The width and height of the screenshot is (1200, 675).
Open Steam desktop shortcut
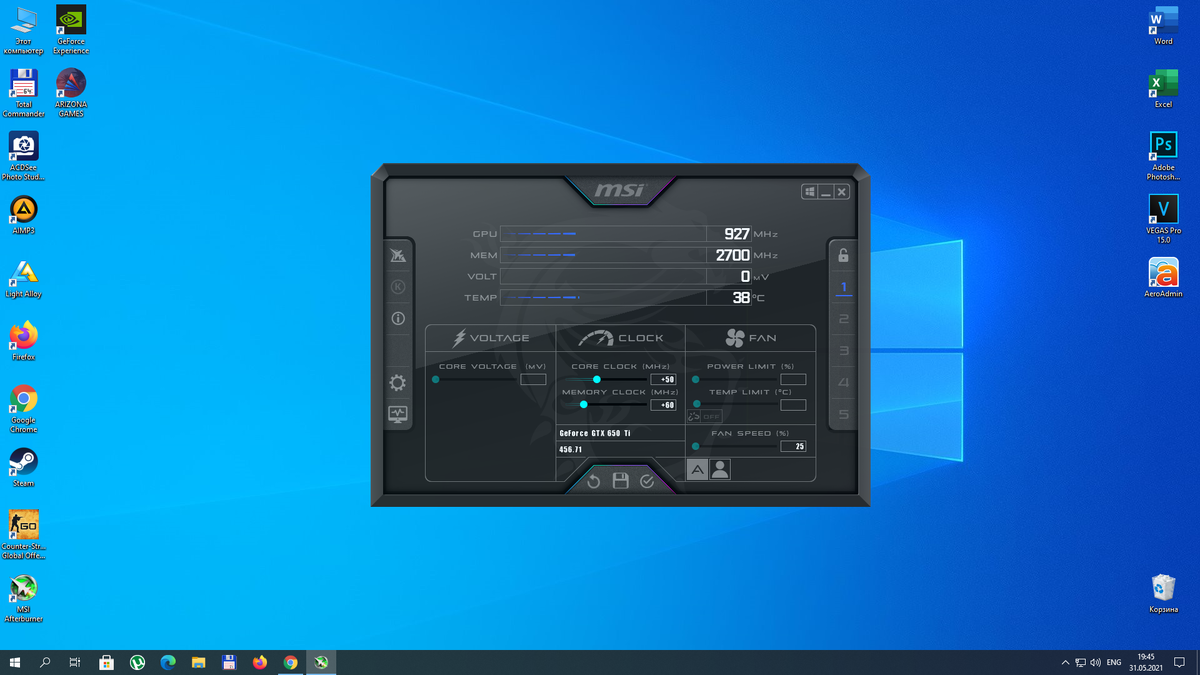coord(24,468)
